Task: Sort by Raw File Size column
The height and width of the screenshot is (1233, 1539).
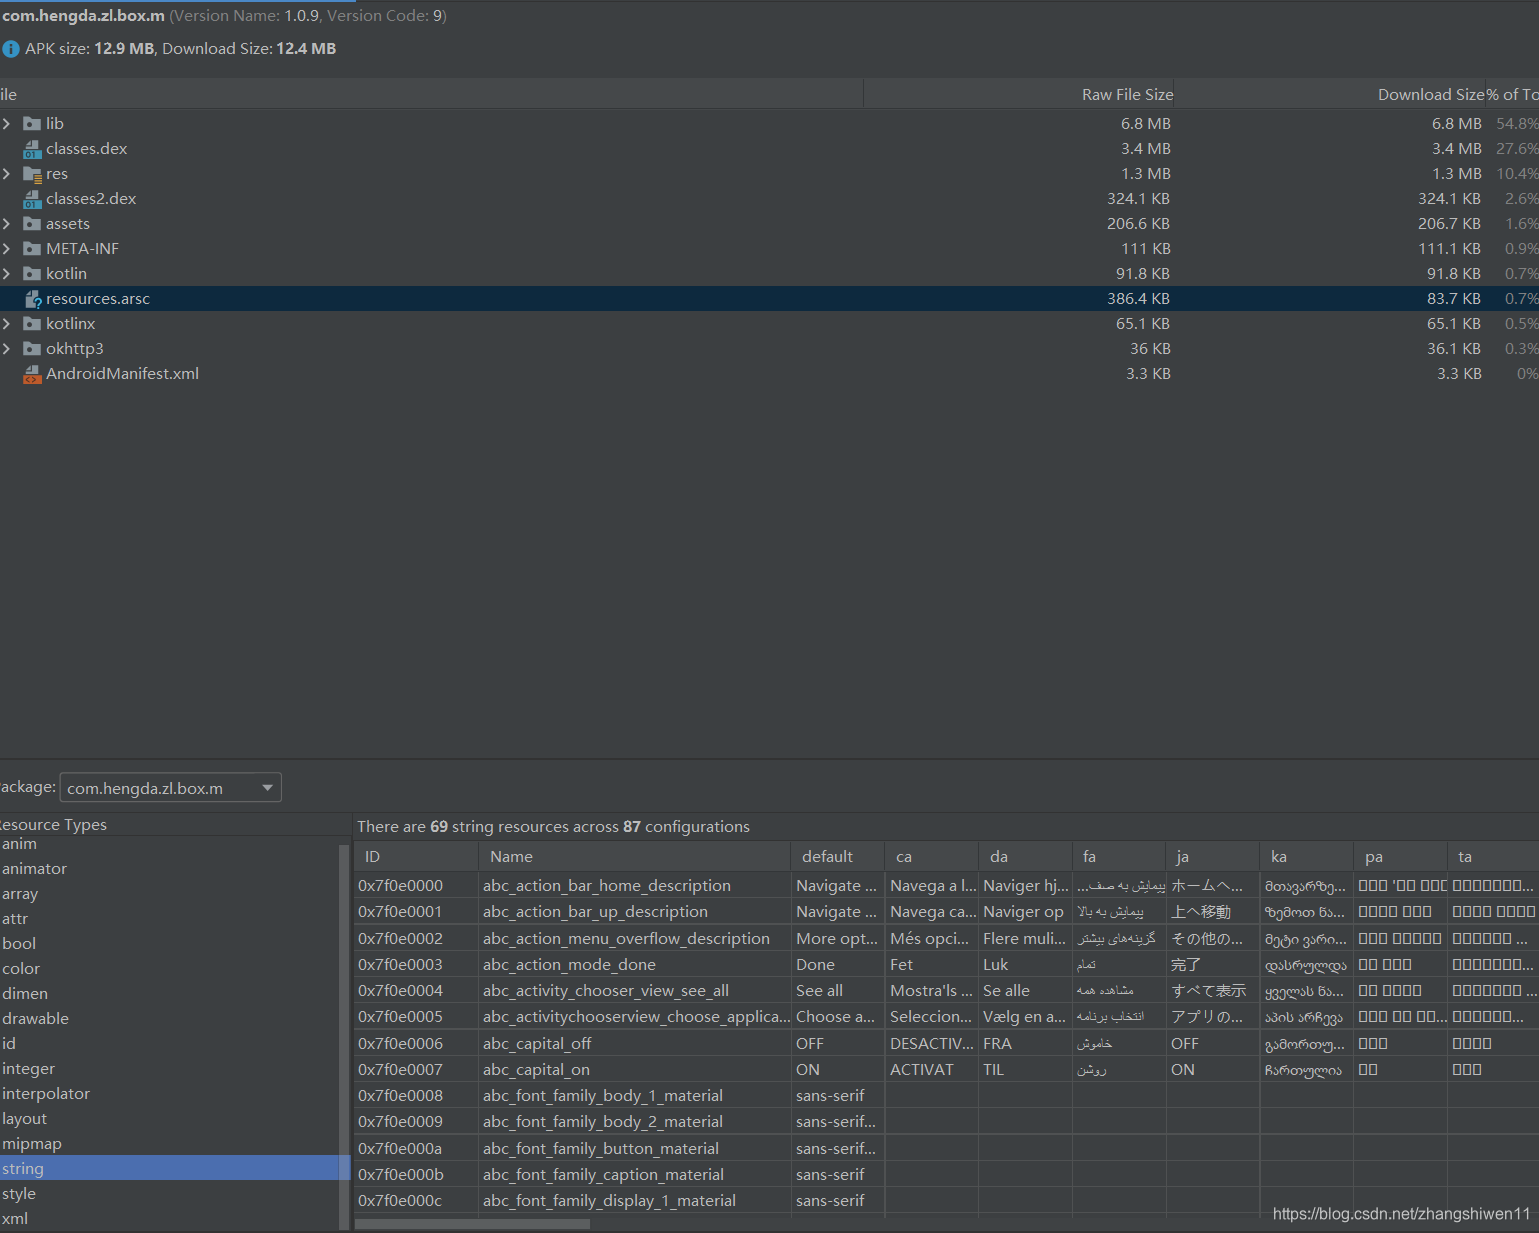Action: pos(1019,94)
